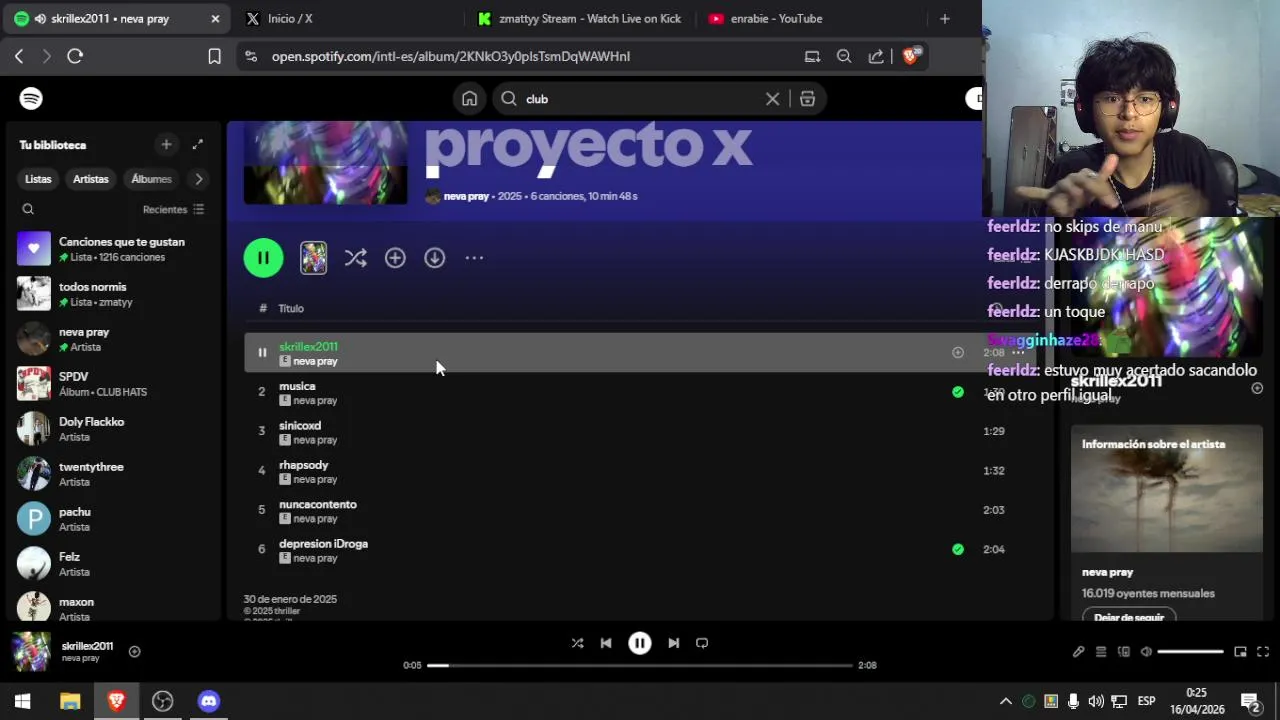Seek on the song progress bar
The image size is (1280, 720).
tap(640, 665)
